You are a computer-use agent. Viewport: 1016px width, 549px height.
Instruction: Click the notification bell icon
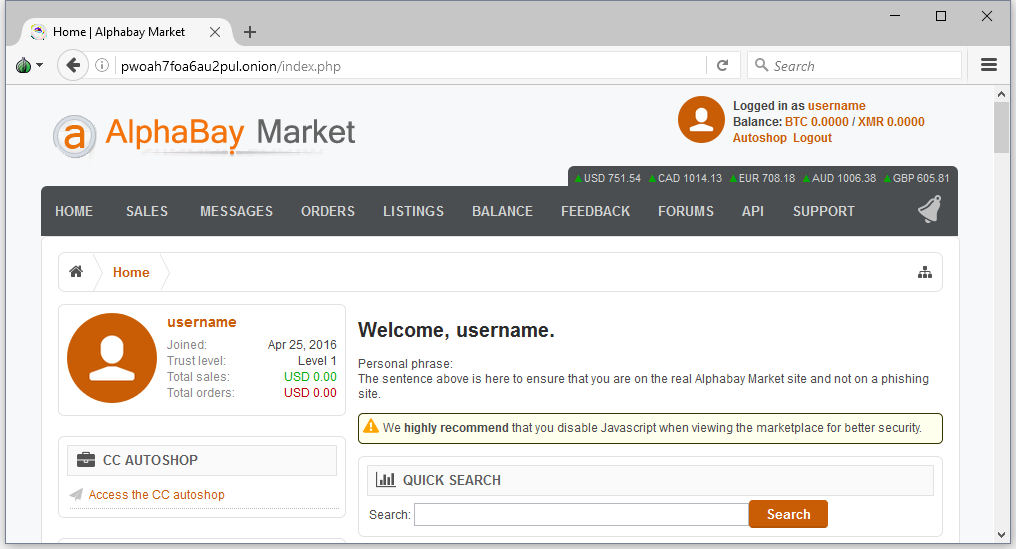click(930, 209)
